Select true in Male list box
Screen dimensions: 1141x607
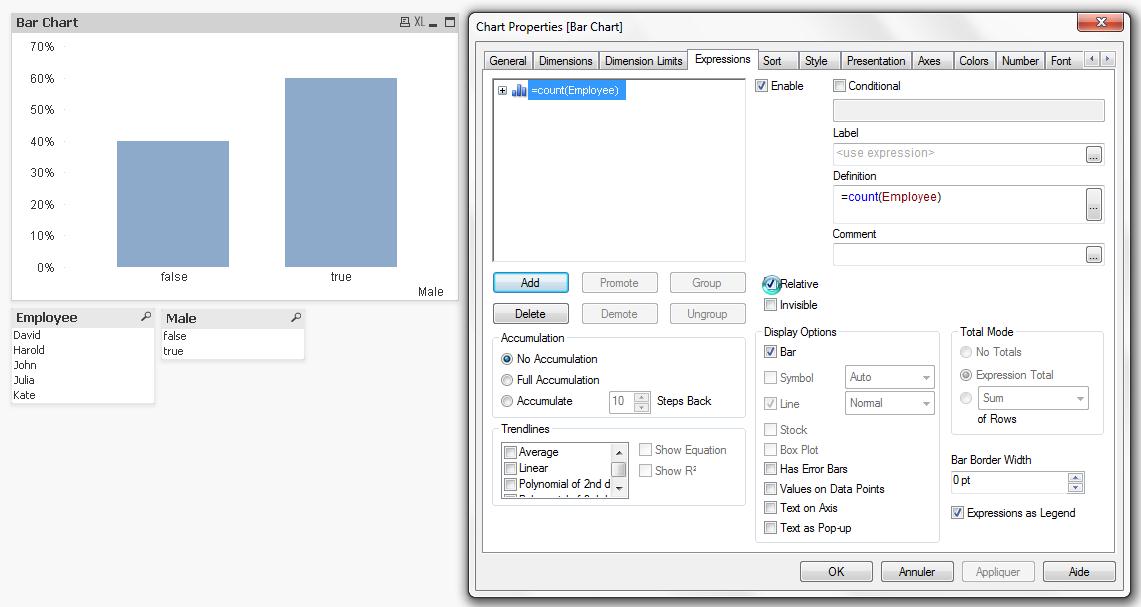(232, 351)
